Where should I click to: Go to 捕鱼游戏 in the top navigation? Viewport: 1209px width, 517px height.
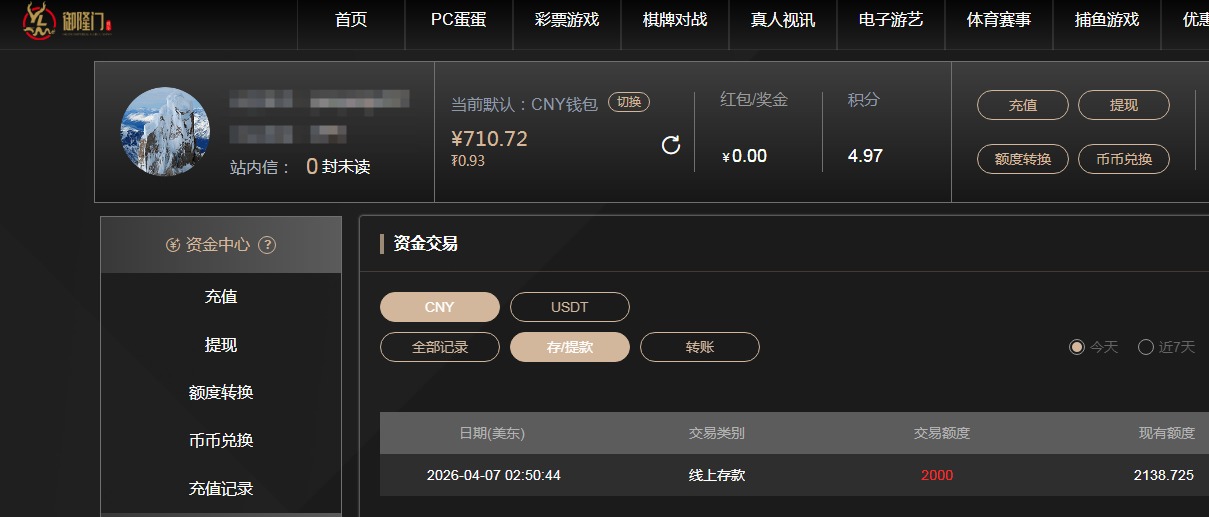pyautogui.click(x=1107, y=20)
